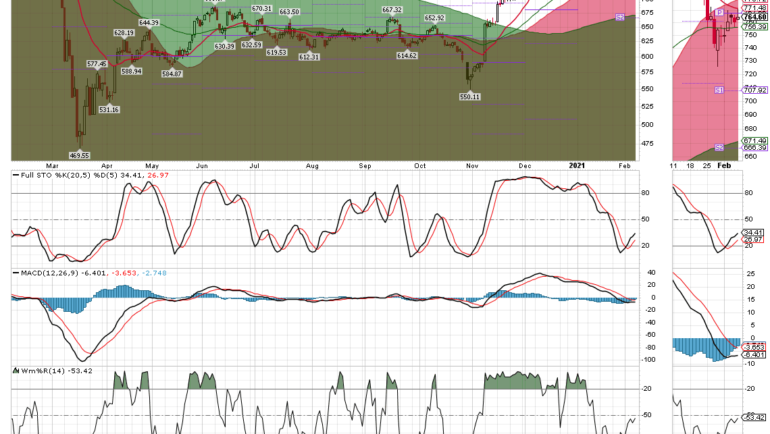Click the red 26.97 stochastic value tag
The image size is (770, 434).
pyautogui.click(x=753, y=240)
